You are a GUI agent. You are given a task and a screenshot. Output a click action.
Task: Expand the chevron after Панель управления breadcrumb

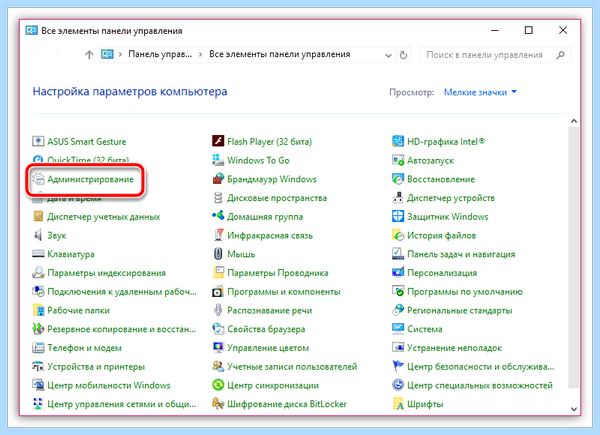(201, 55)
